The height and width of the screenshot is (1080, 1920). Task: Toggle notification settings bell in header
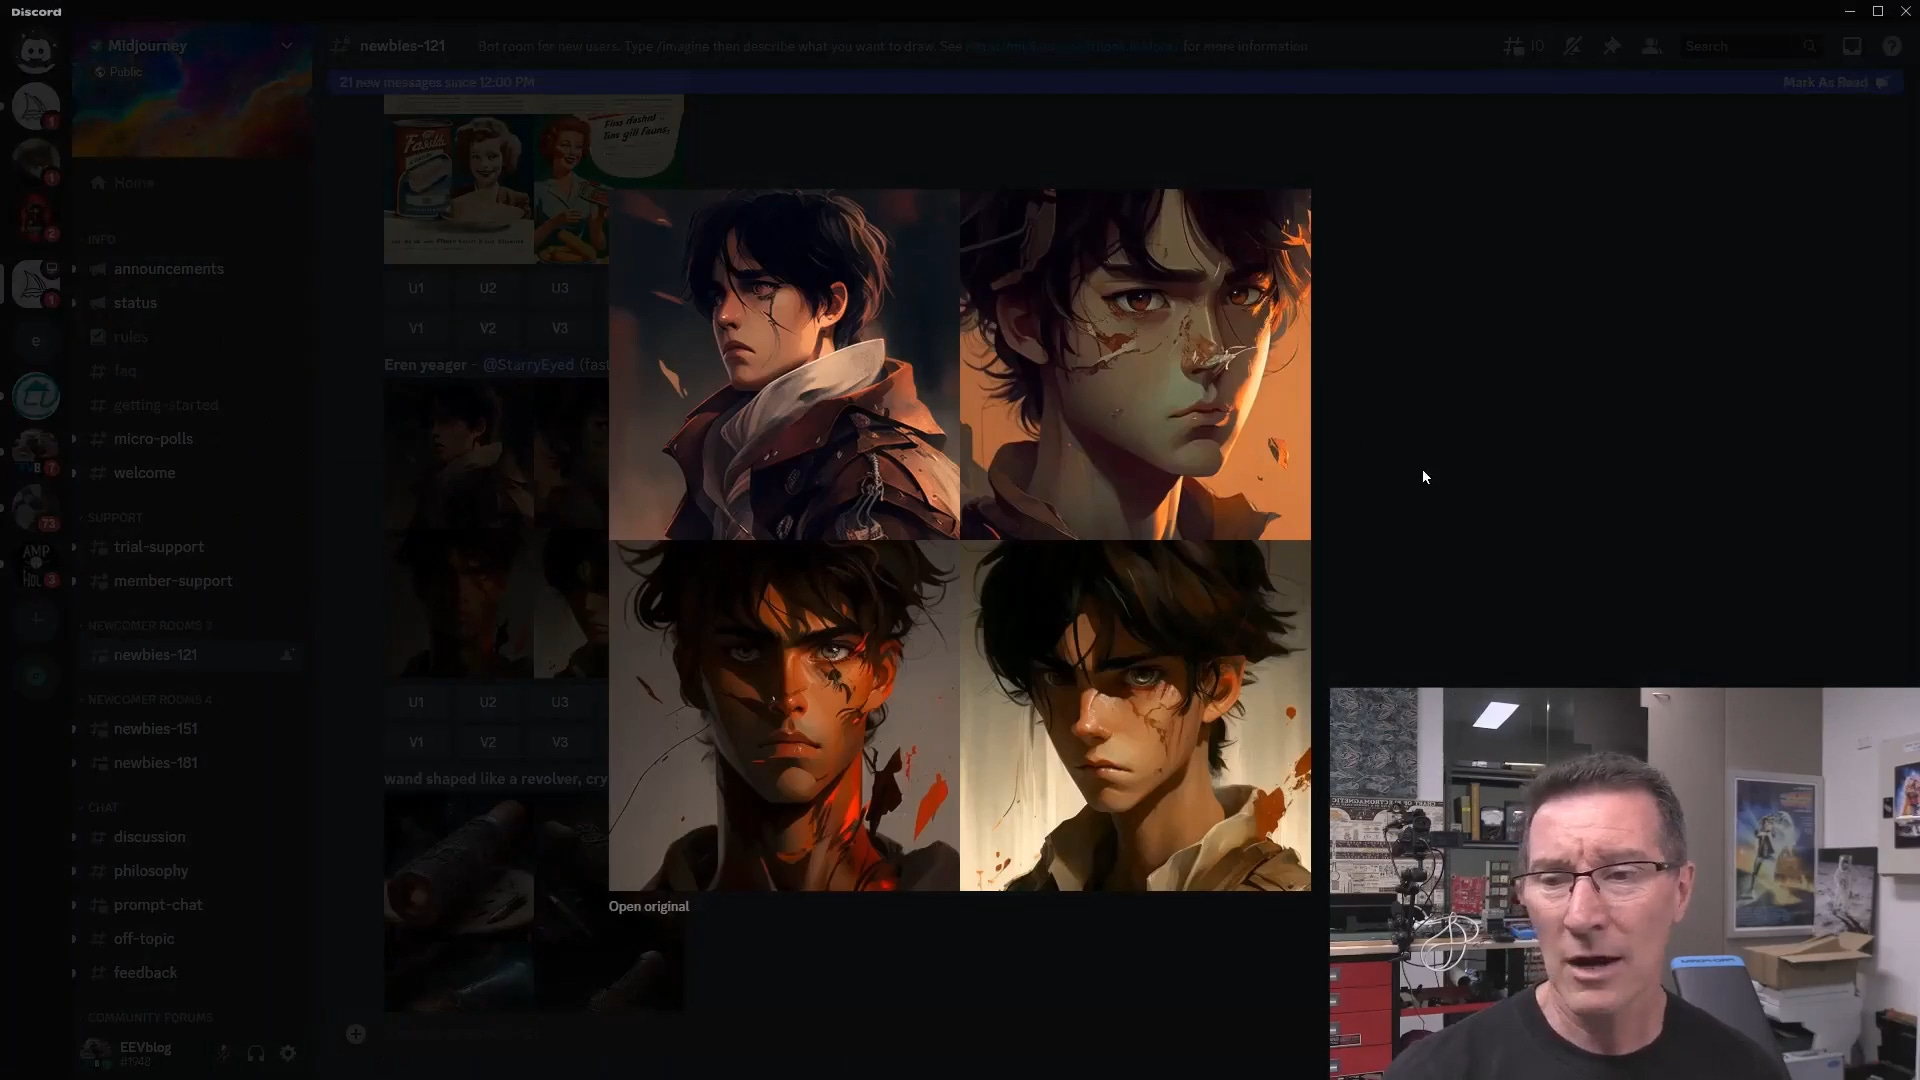[1572, 46]
